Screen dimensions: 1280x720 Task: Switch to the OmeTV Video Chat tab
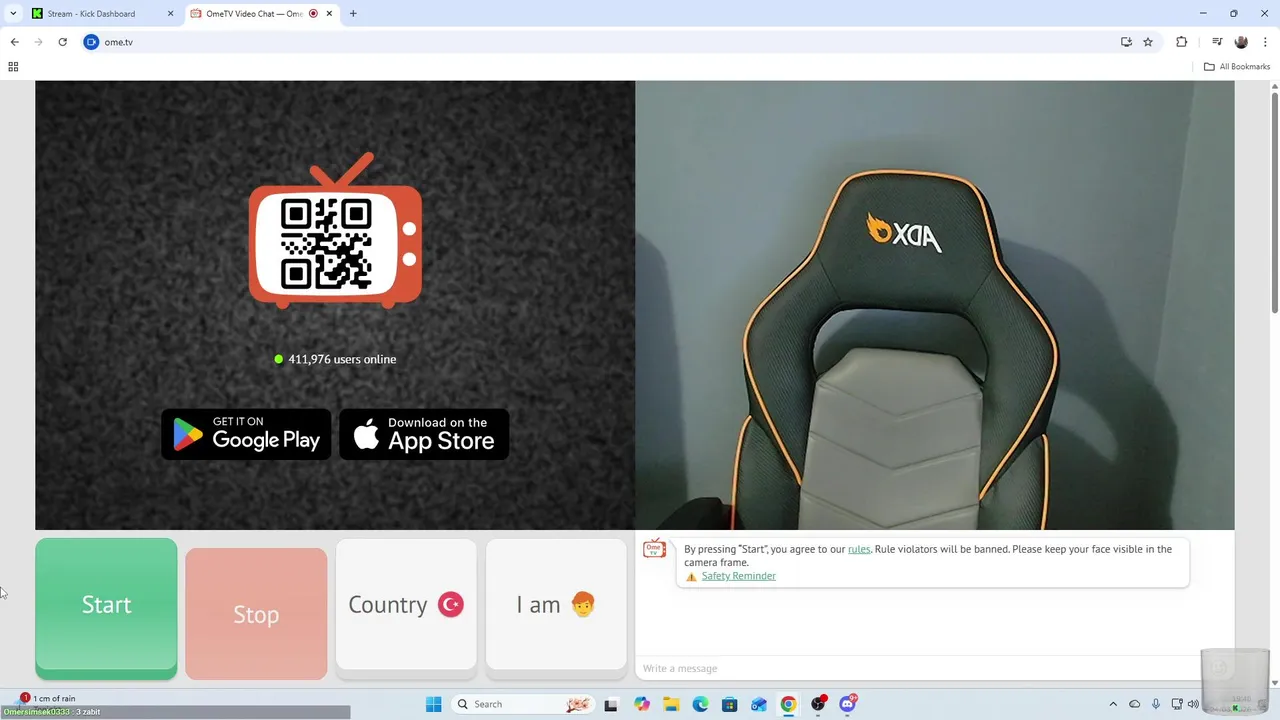(x=262, y=14)
